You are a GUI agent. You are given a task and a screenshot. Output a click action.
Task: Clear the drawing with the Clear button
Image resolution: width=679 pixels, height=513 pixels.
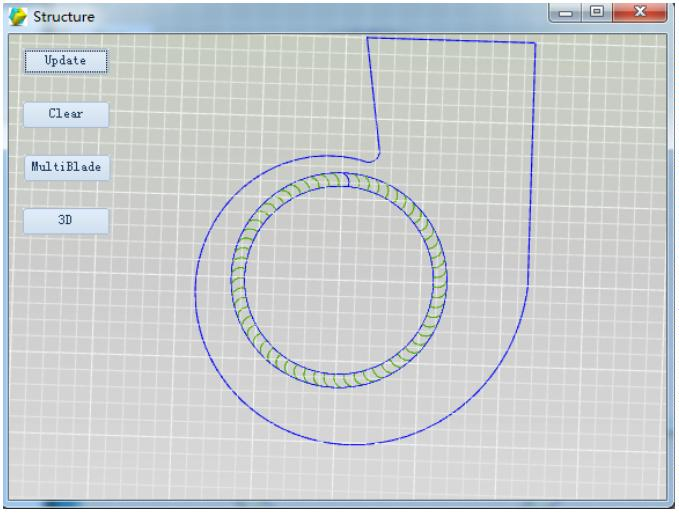coord(66,114)
